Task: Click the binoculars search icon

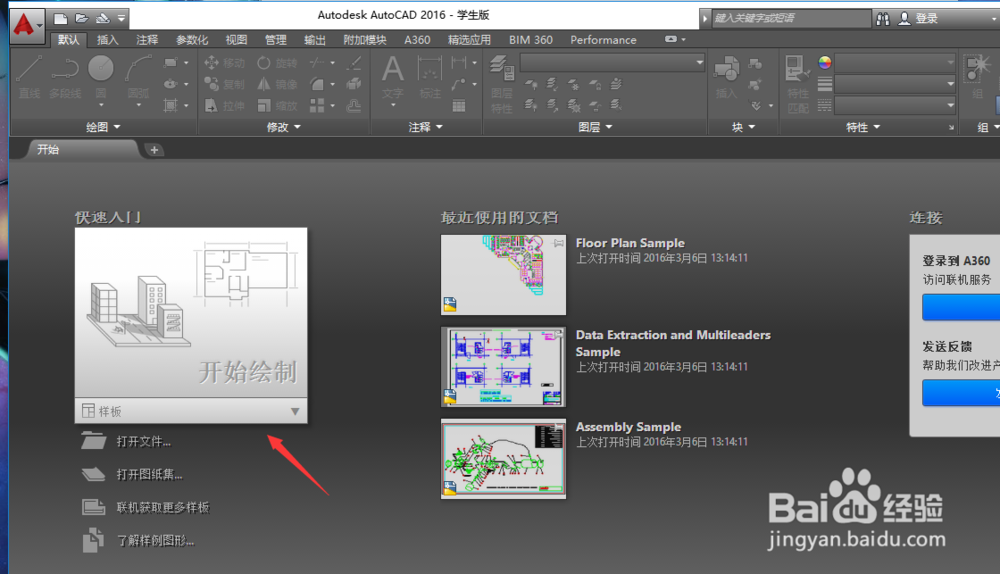Action: tap(883, 19)
